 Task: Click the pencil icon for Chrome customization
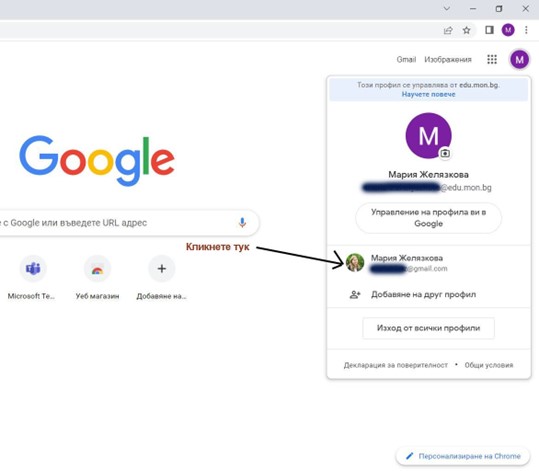[x=409, y=456]
